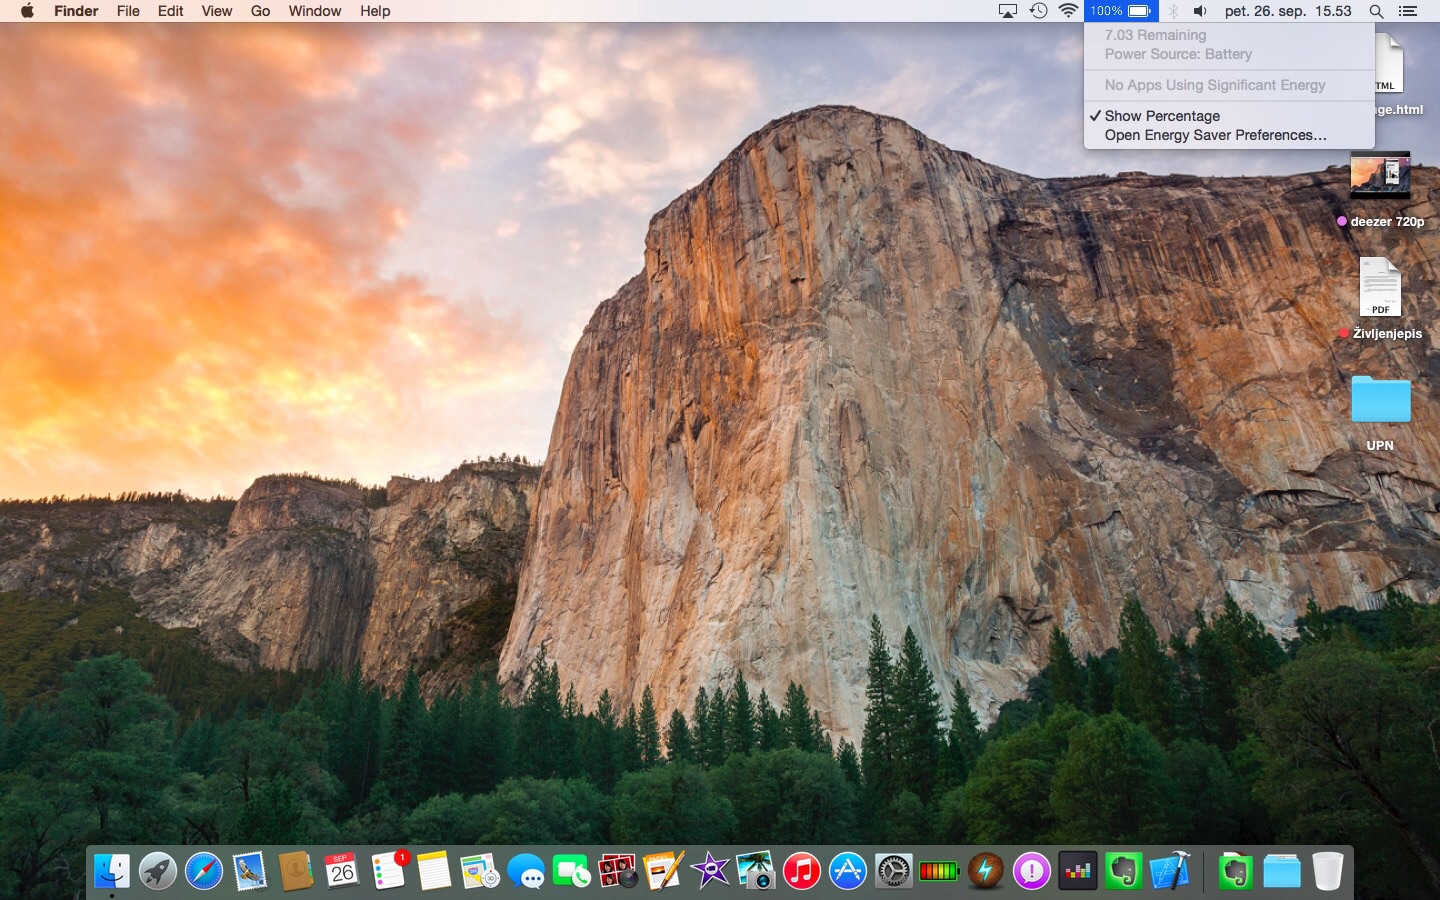The height and width of the screenshot is (900, 1440).
Task: Open the blue folder stack in Dock
Action: click(1282, 871)
